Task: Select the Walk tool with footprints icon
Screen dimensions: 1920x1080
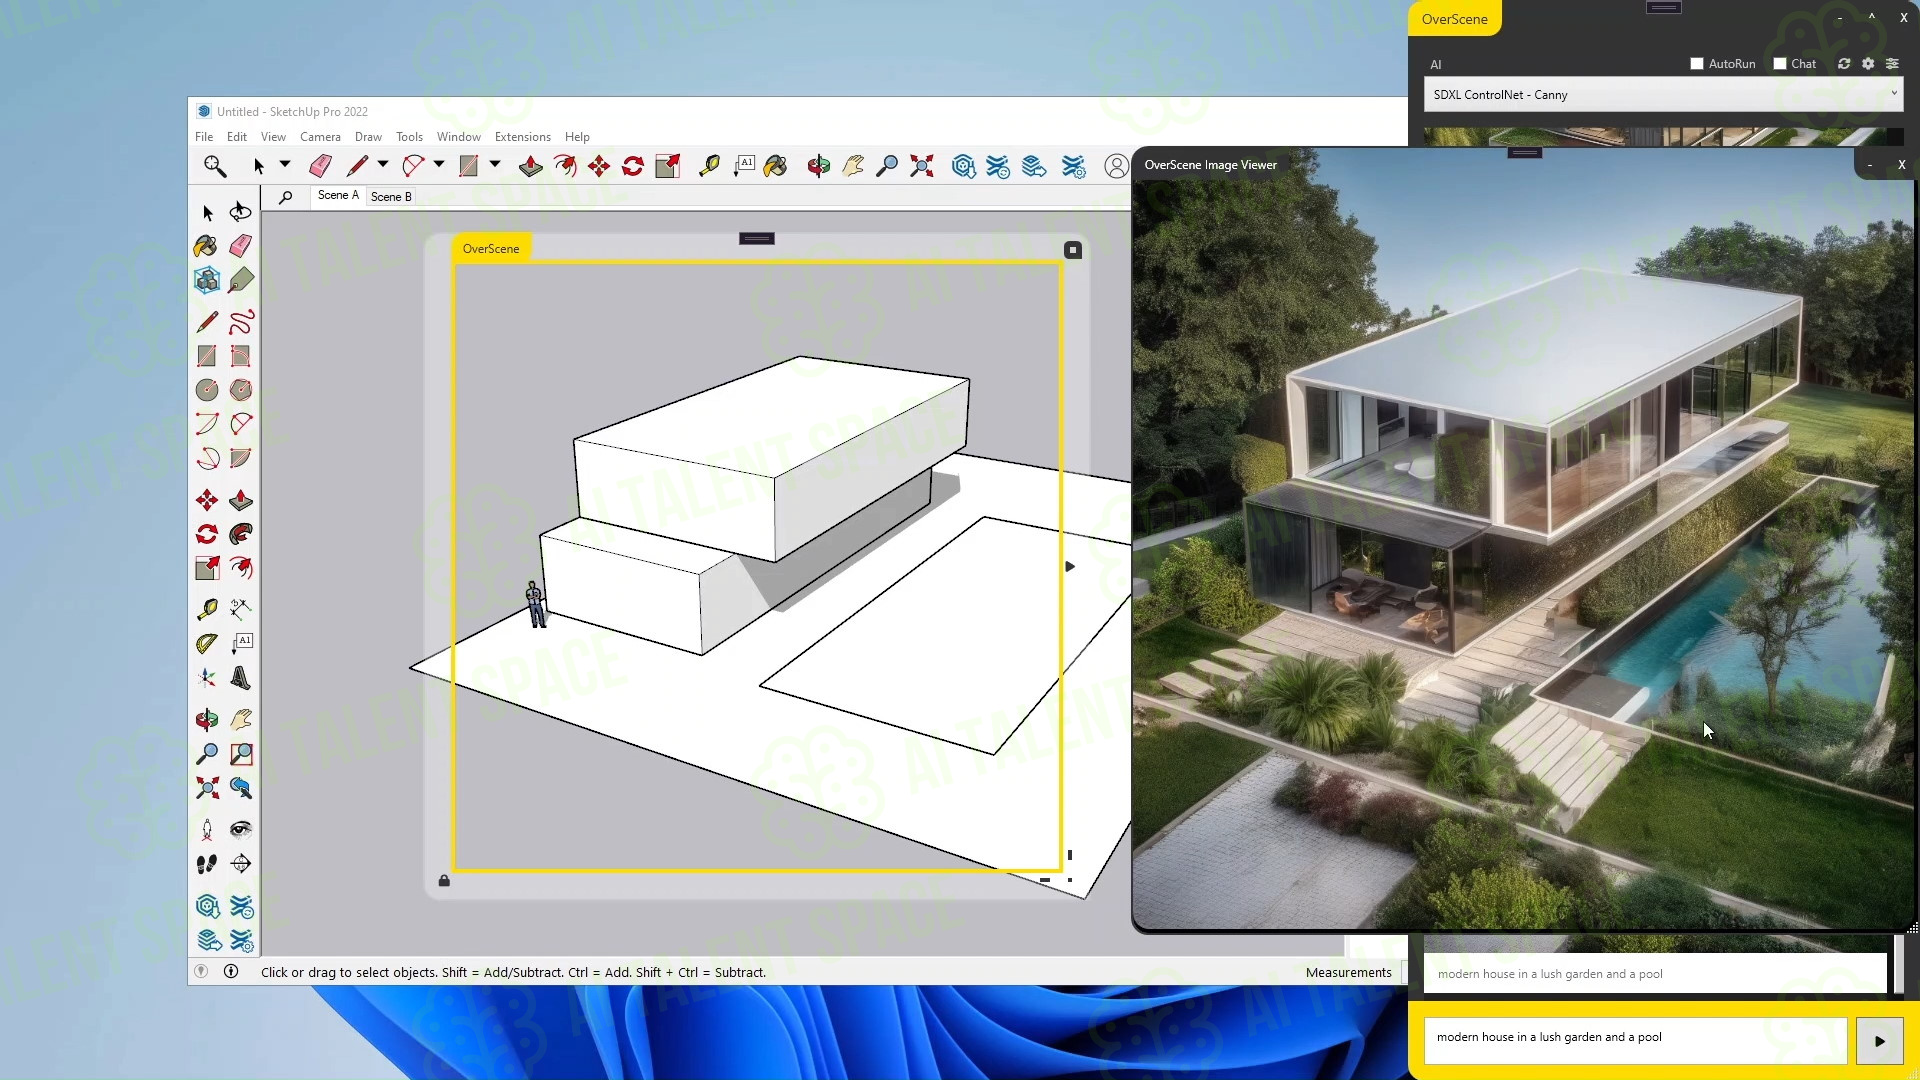Action: [207, 864]
